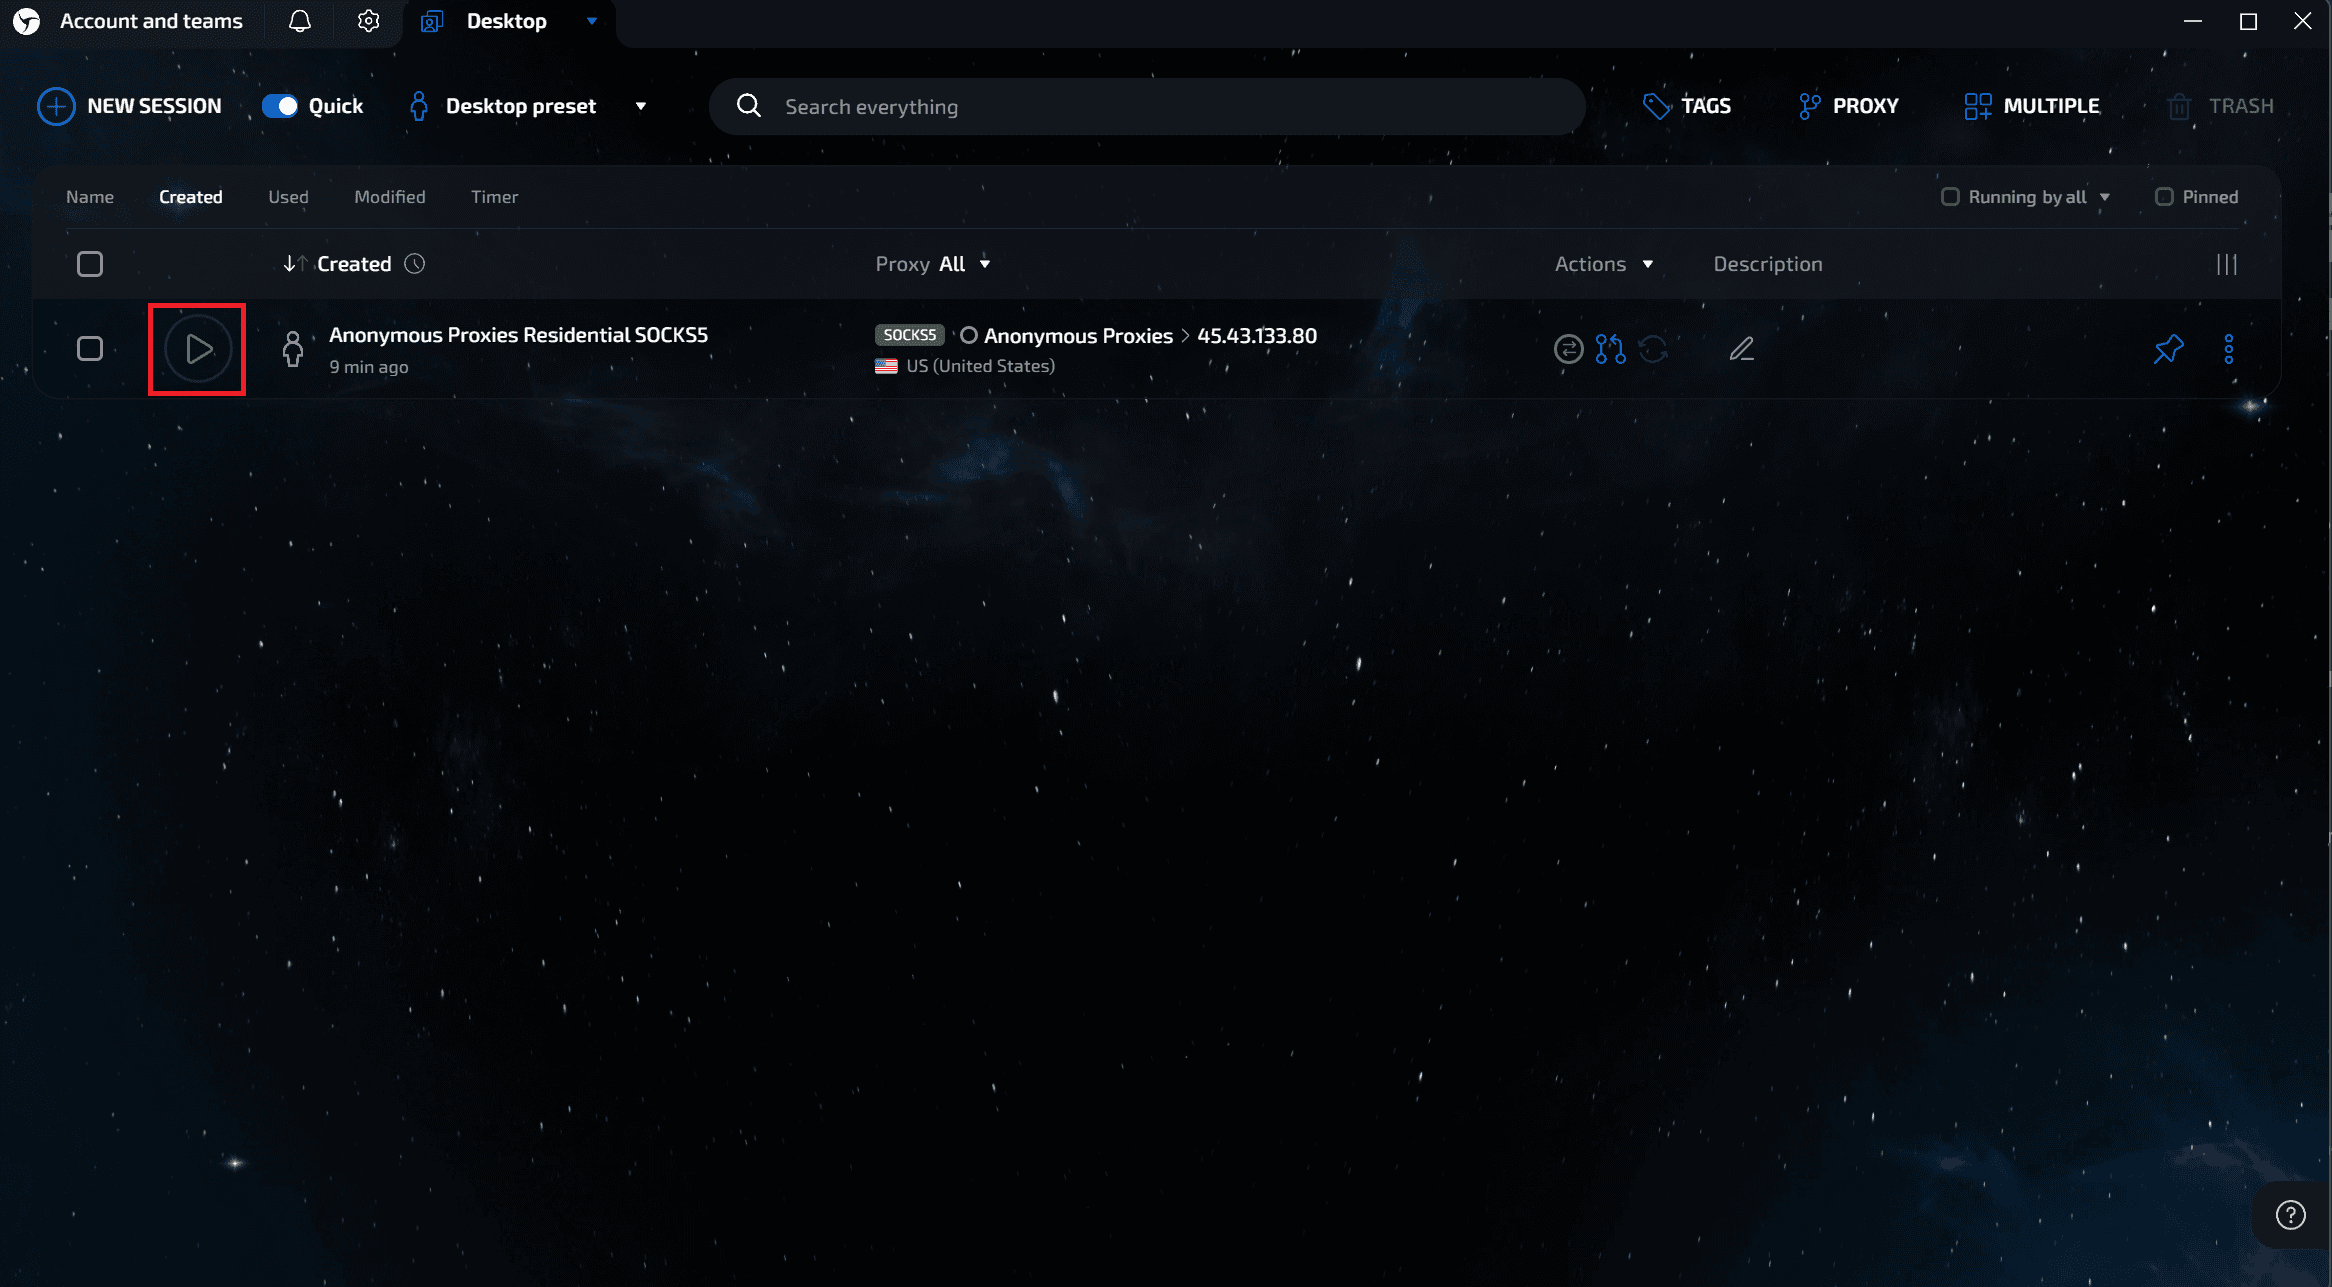Screen dimensions: 2332x1287
Task: Click NEW SESSION button
Action: coord(130,106)
